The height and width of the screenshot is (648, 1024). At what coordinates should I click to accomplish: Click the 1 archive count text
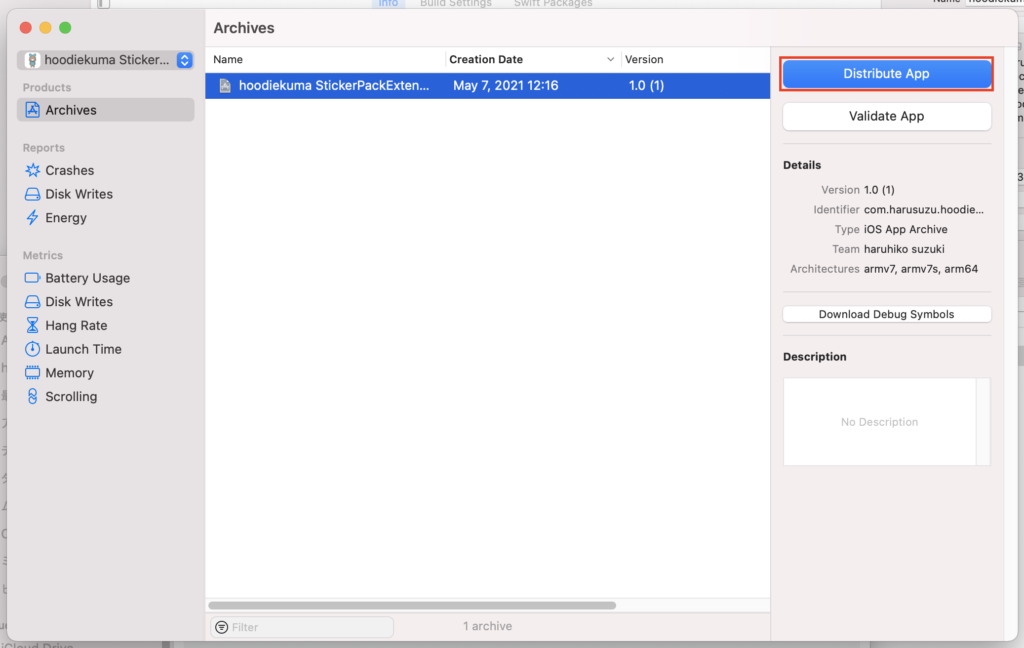[x=487, y=626]
